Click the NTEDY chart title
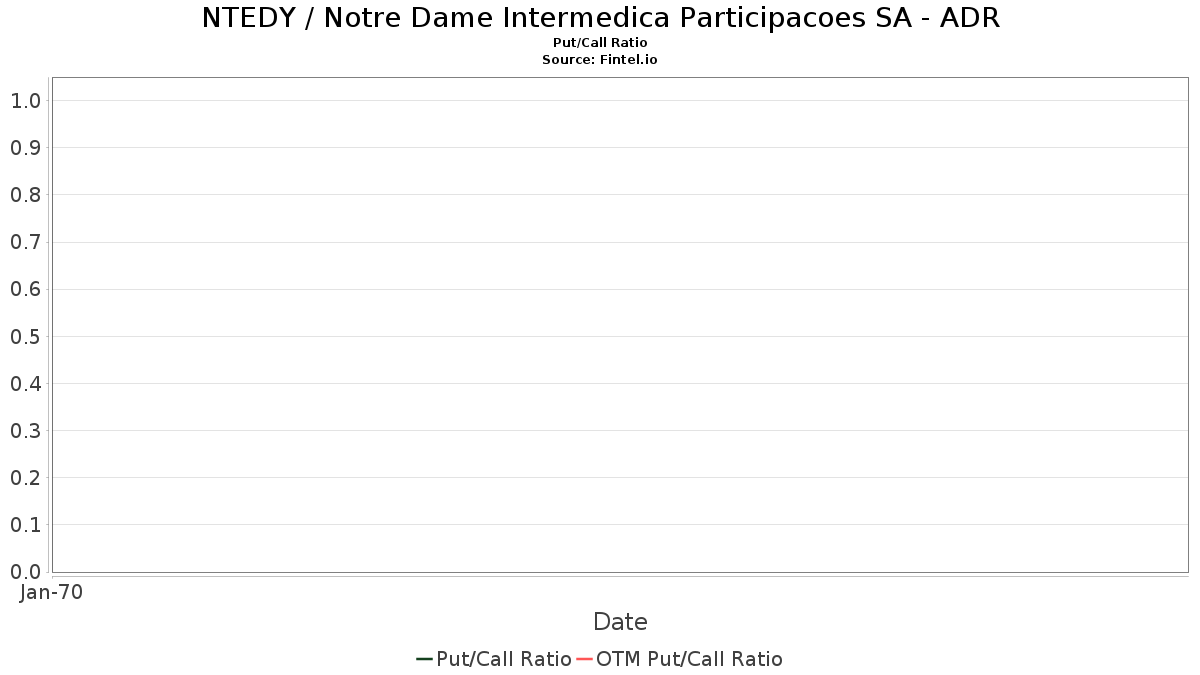This screenshot has width=1200, height=675. coord(600,18)
